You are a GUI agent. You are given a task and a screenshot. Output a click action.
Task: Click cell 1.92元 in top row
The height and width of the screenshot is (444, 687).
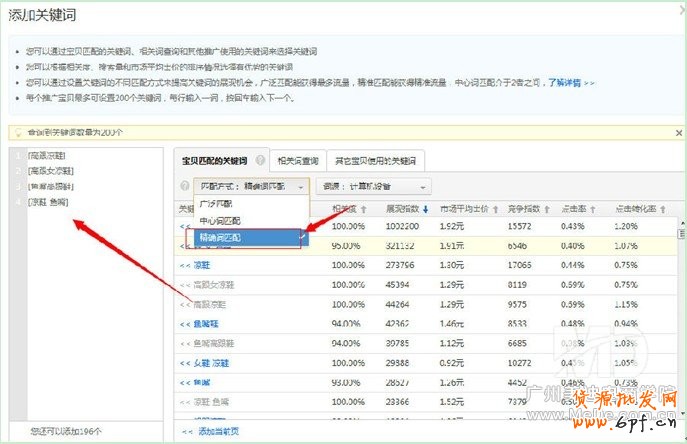coord(452,226)
